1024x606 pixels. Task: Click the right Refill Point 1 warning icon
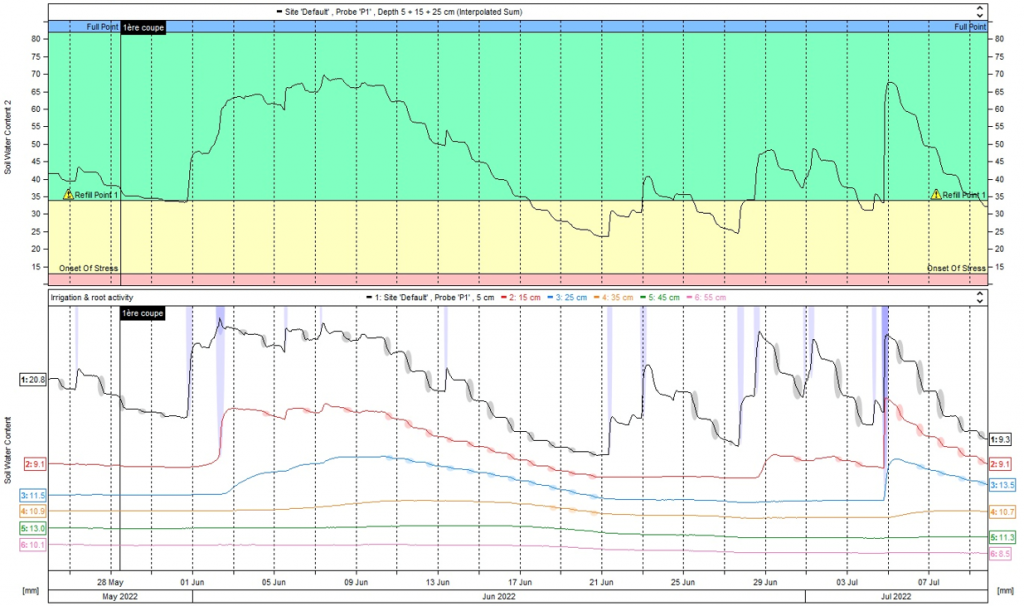pos(936,195)
